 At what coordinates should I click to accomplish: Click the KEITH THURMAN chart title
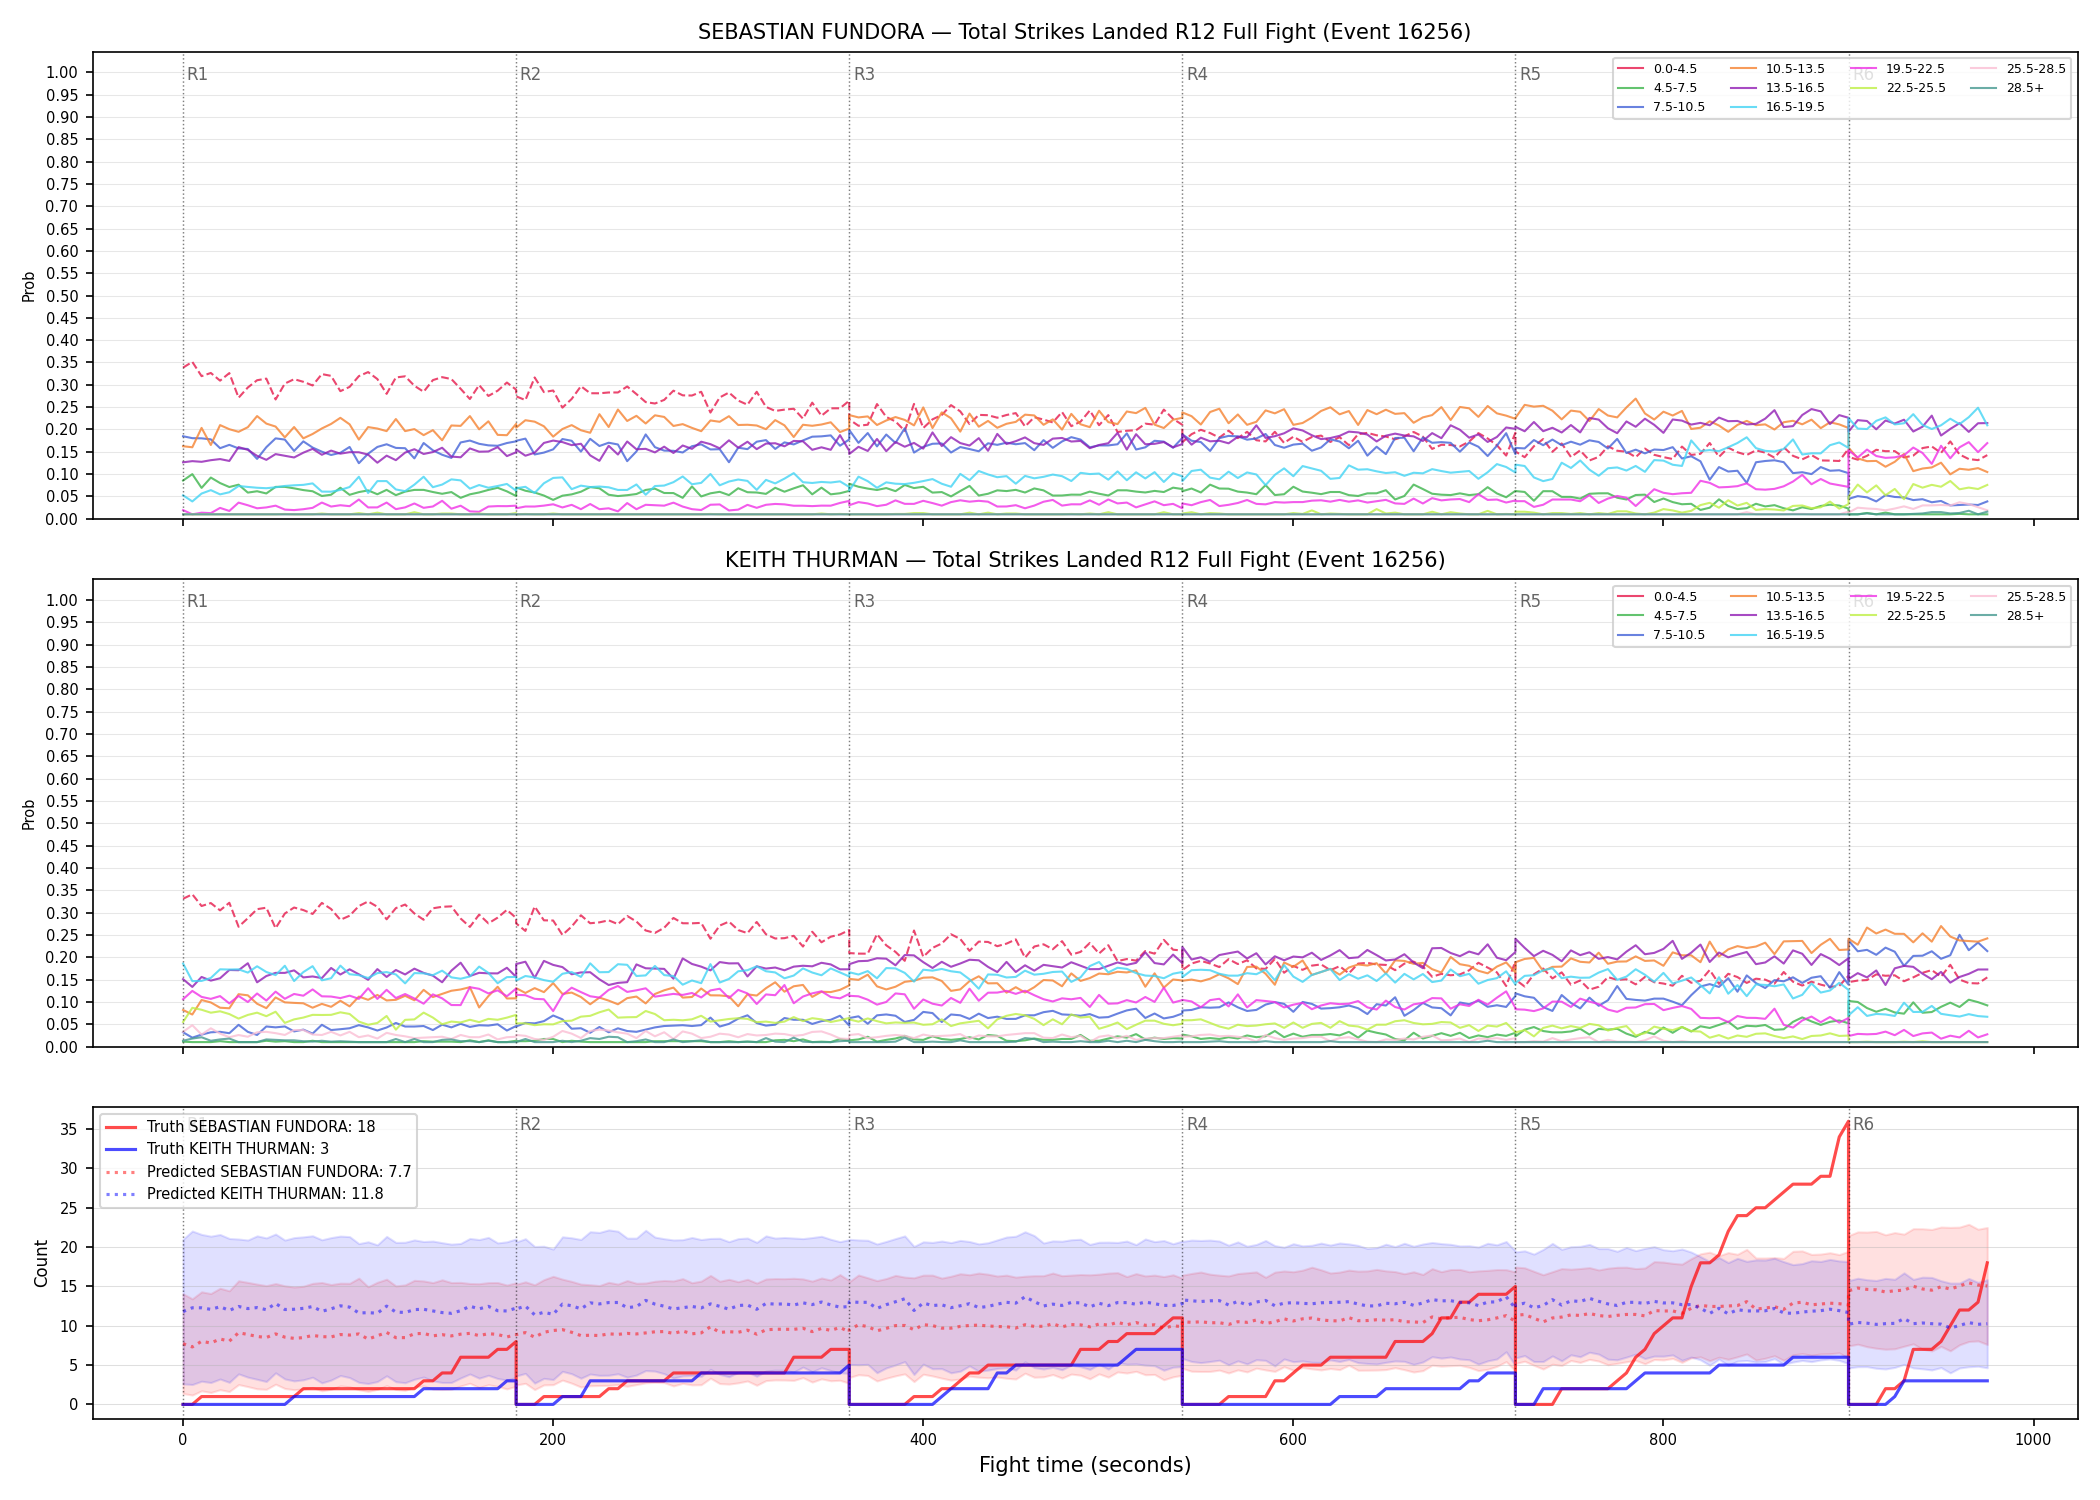(x=1085, y=560)
